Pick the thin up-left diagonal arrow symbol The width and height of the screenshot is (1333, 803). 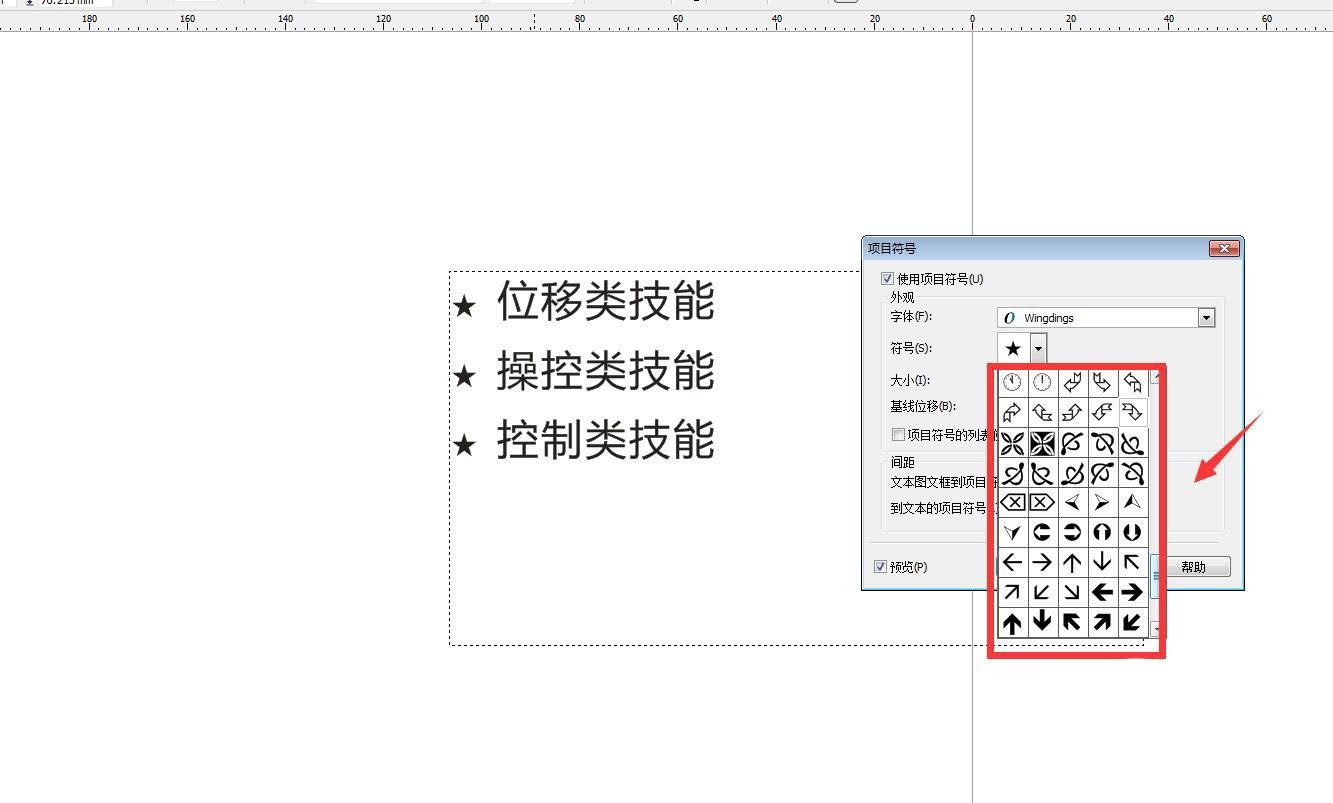(x=1132, y=562)
